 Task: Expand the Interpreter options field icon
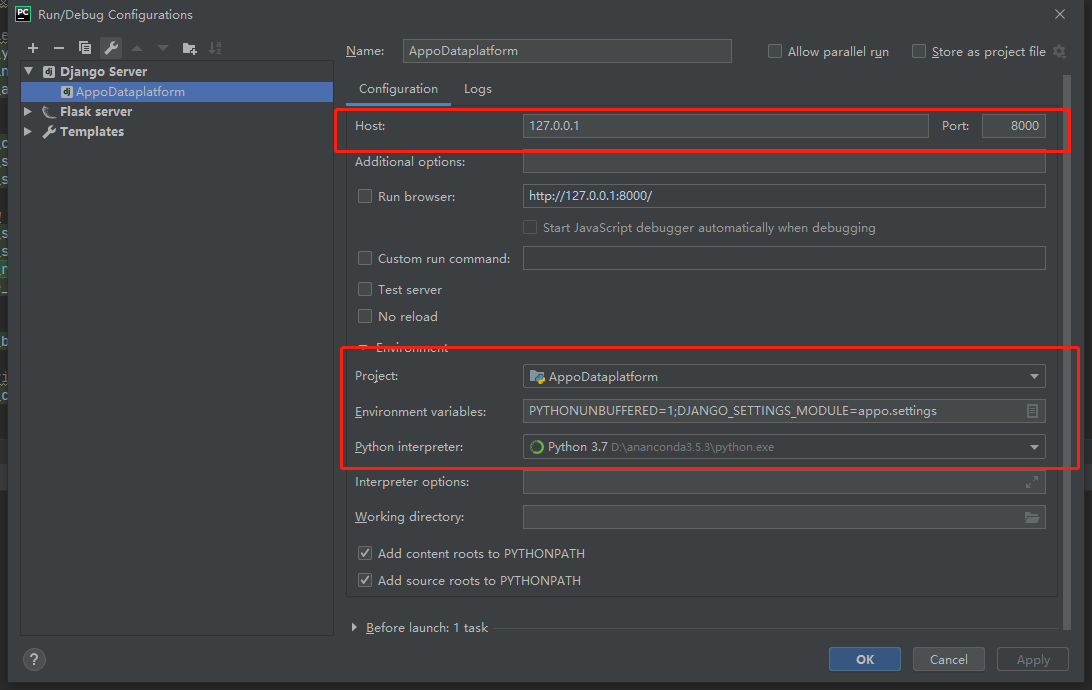pyautogui.click(x=1031, y=482)
